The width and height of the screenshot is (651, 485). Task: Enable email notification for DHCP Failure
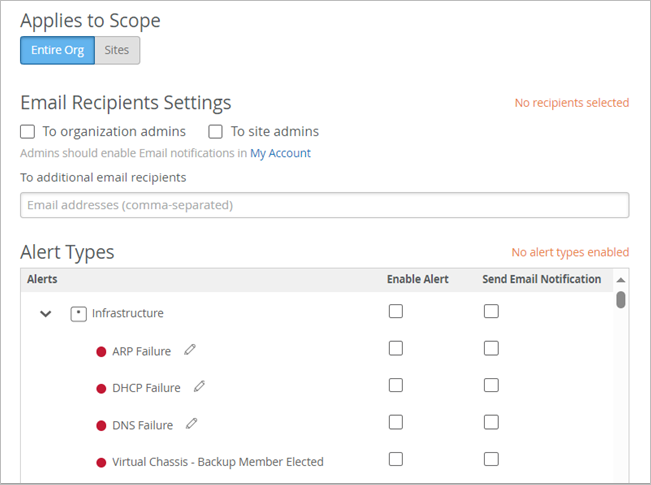coord(491,385)
